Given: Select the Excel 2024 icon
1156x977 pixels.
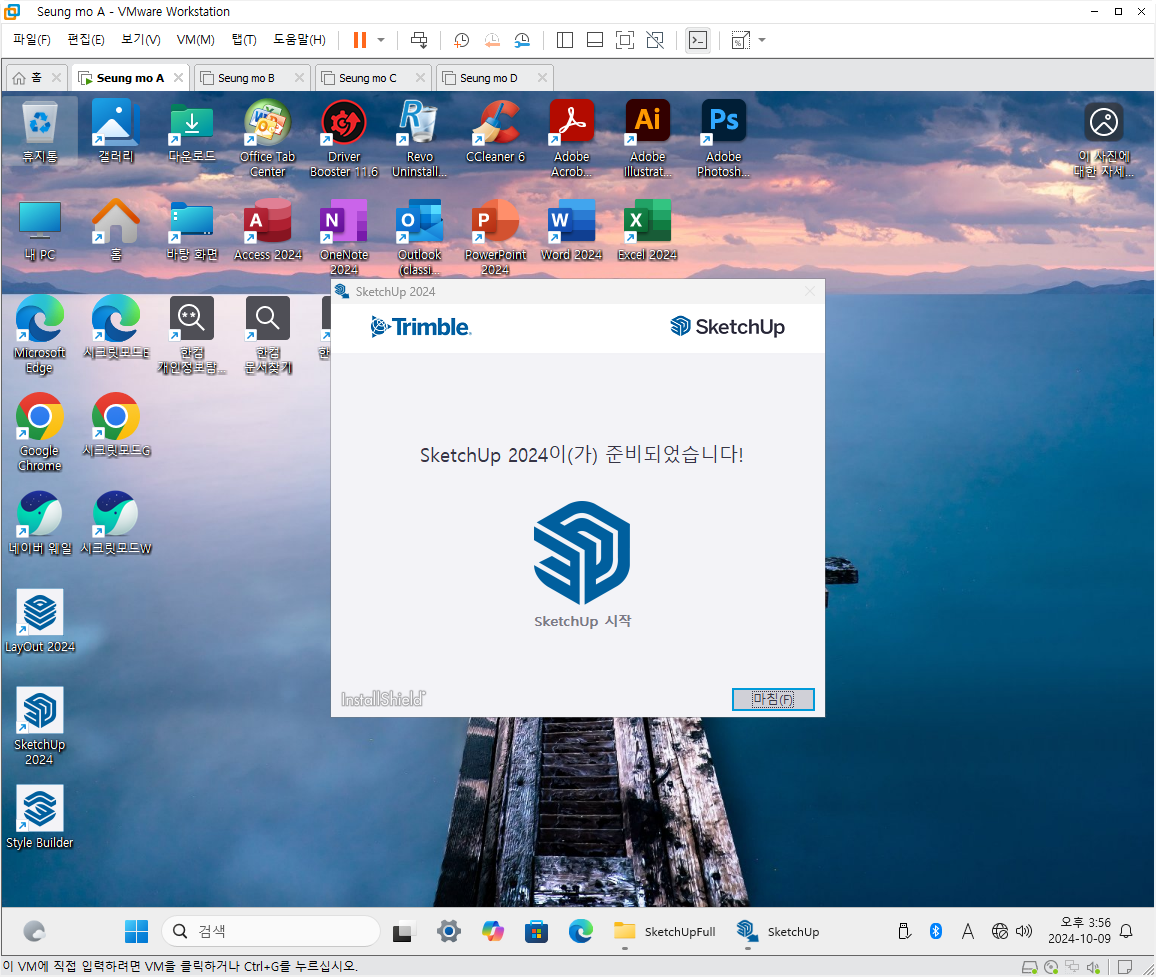Looking at the screenshot, I should click(647, 231).
